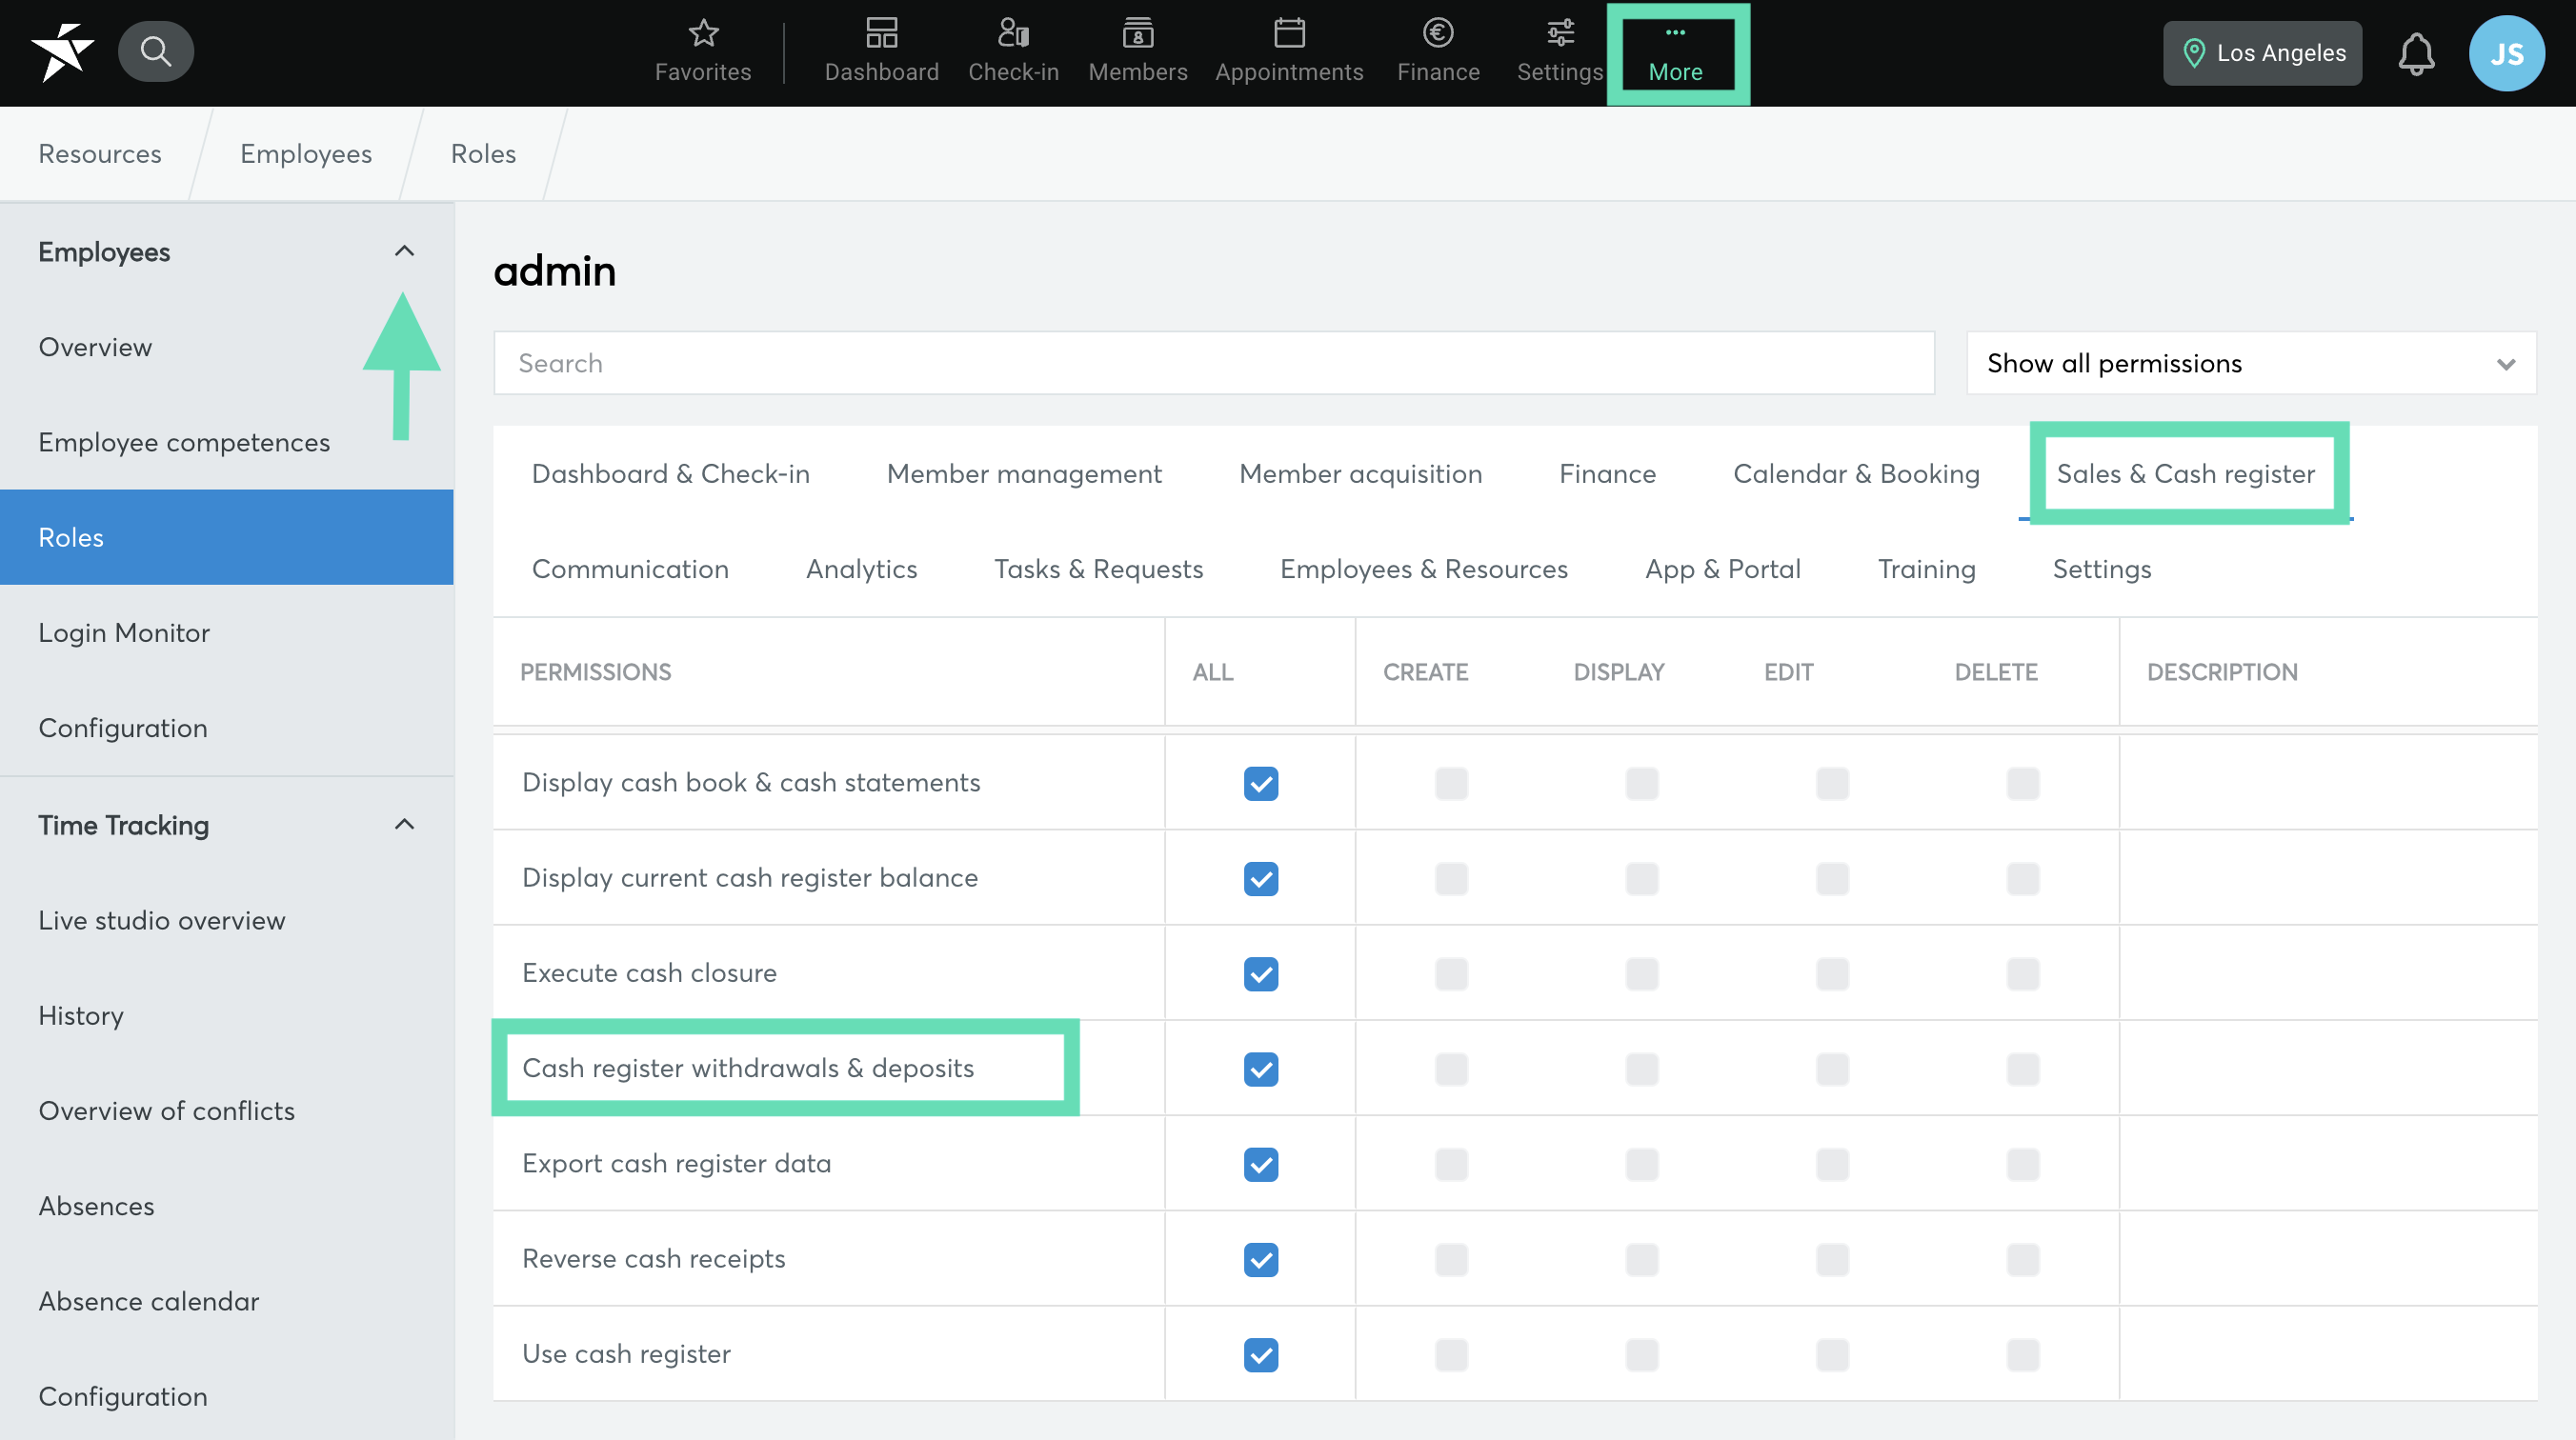The height and width of the screenshot is (1440, 2576).
Task: Switch to Communication tab
Action: (x=630, y=568)
